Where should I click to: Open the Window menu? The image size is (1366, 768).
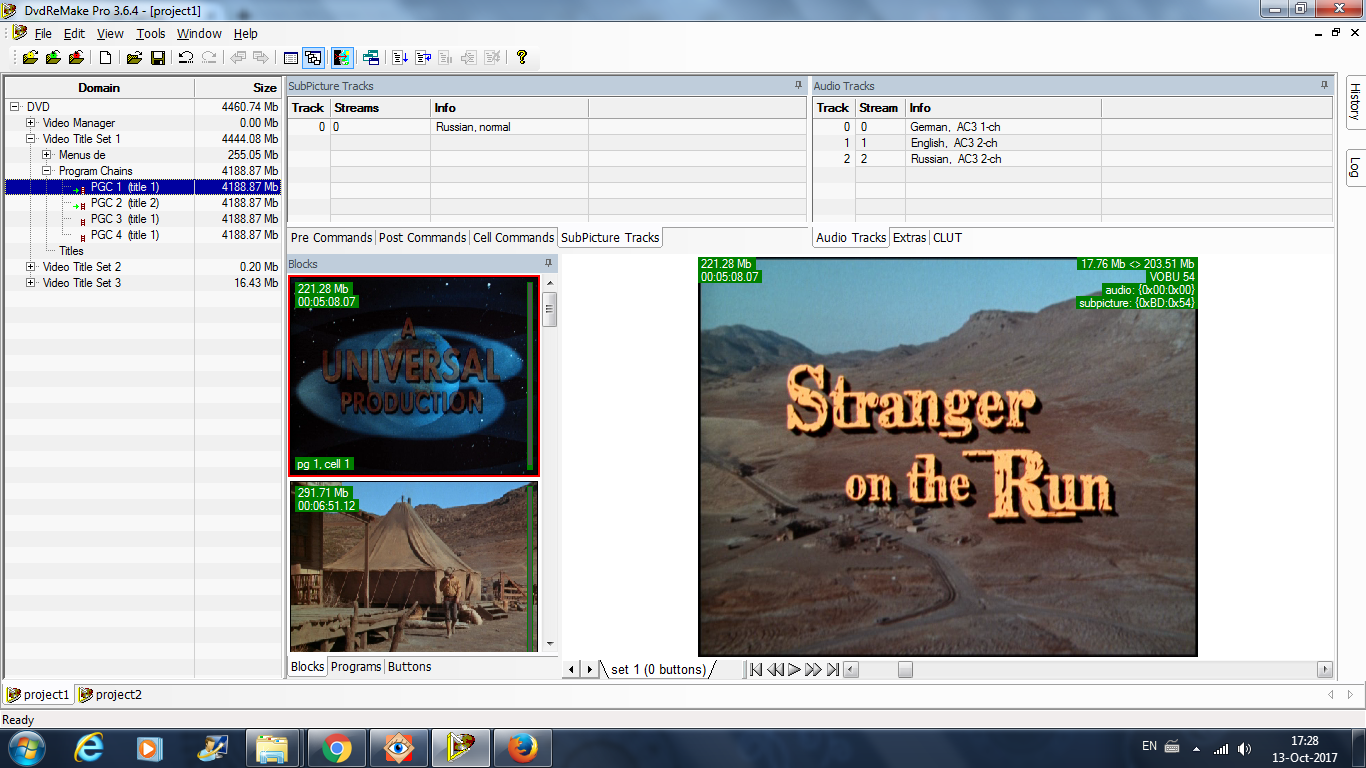point(199,33)
